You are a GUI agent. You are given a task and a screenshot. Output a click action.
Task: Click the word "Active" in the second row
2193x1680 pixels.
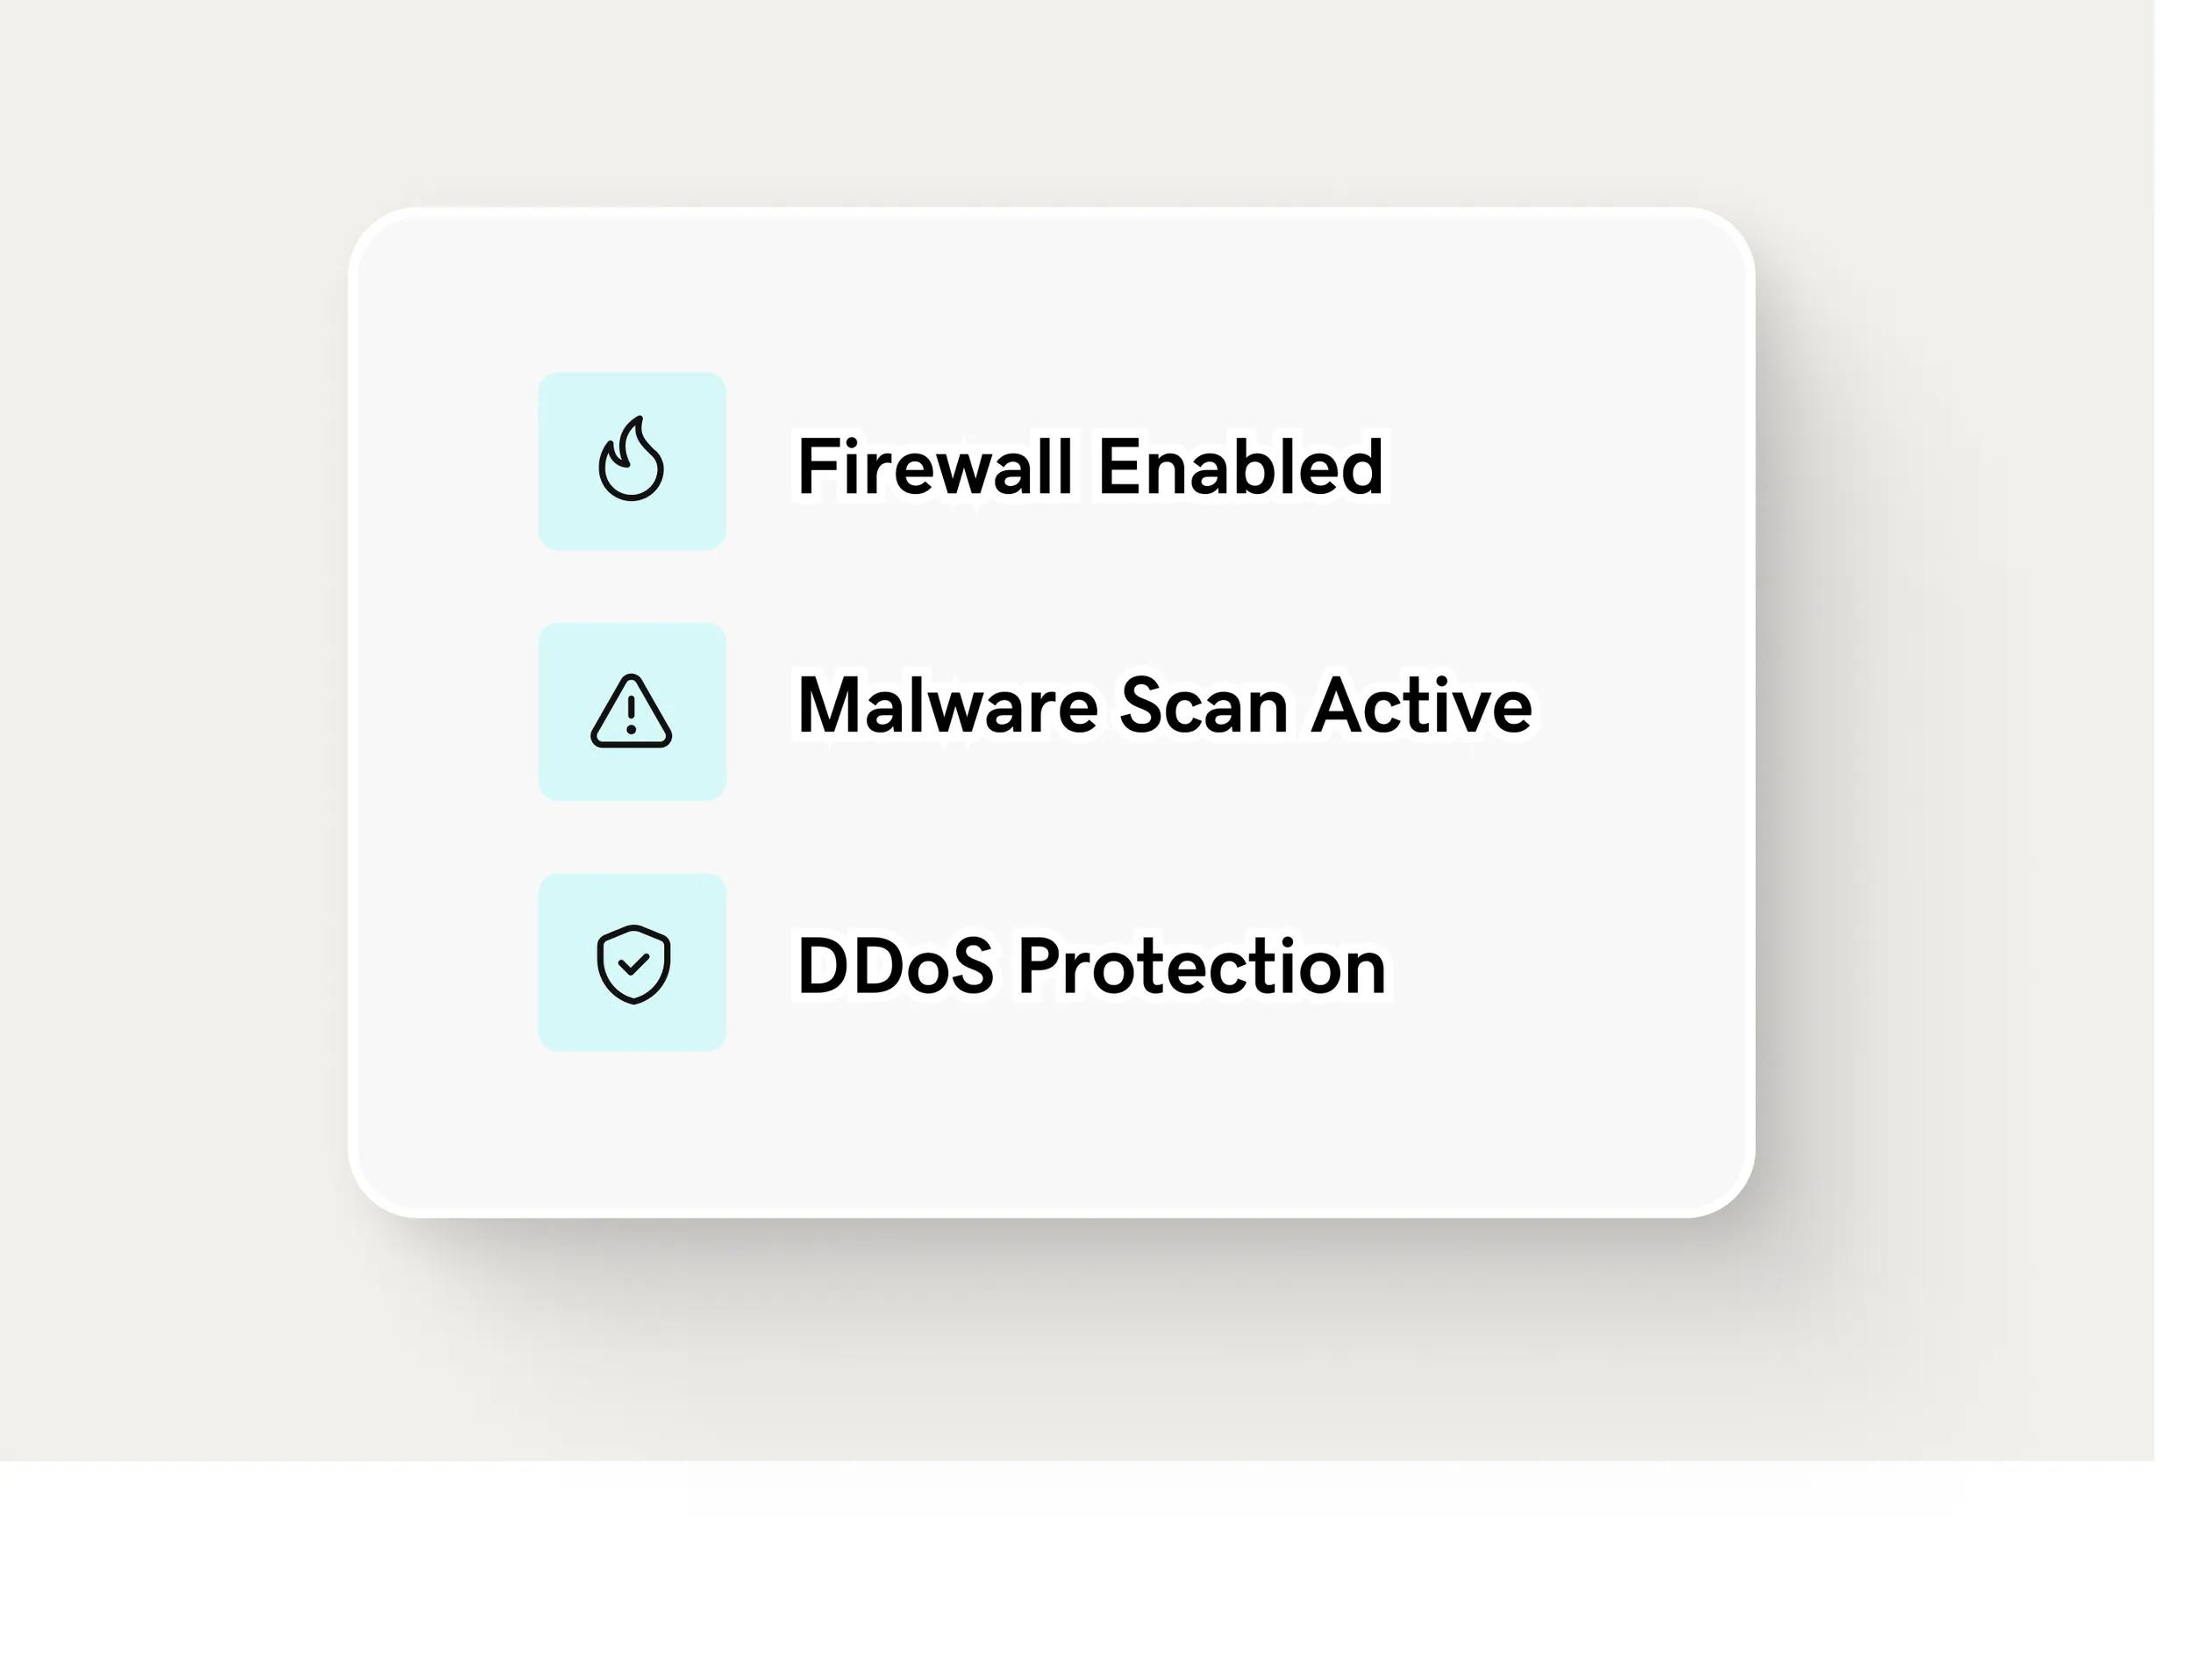point(1422,705)
